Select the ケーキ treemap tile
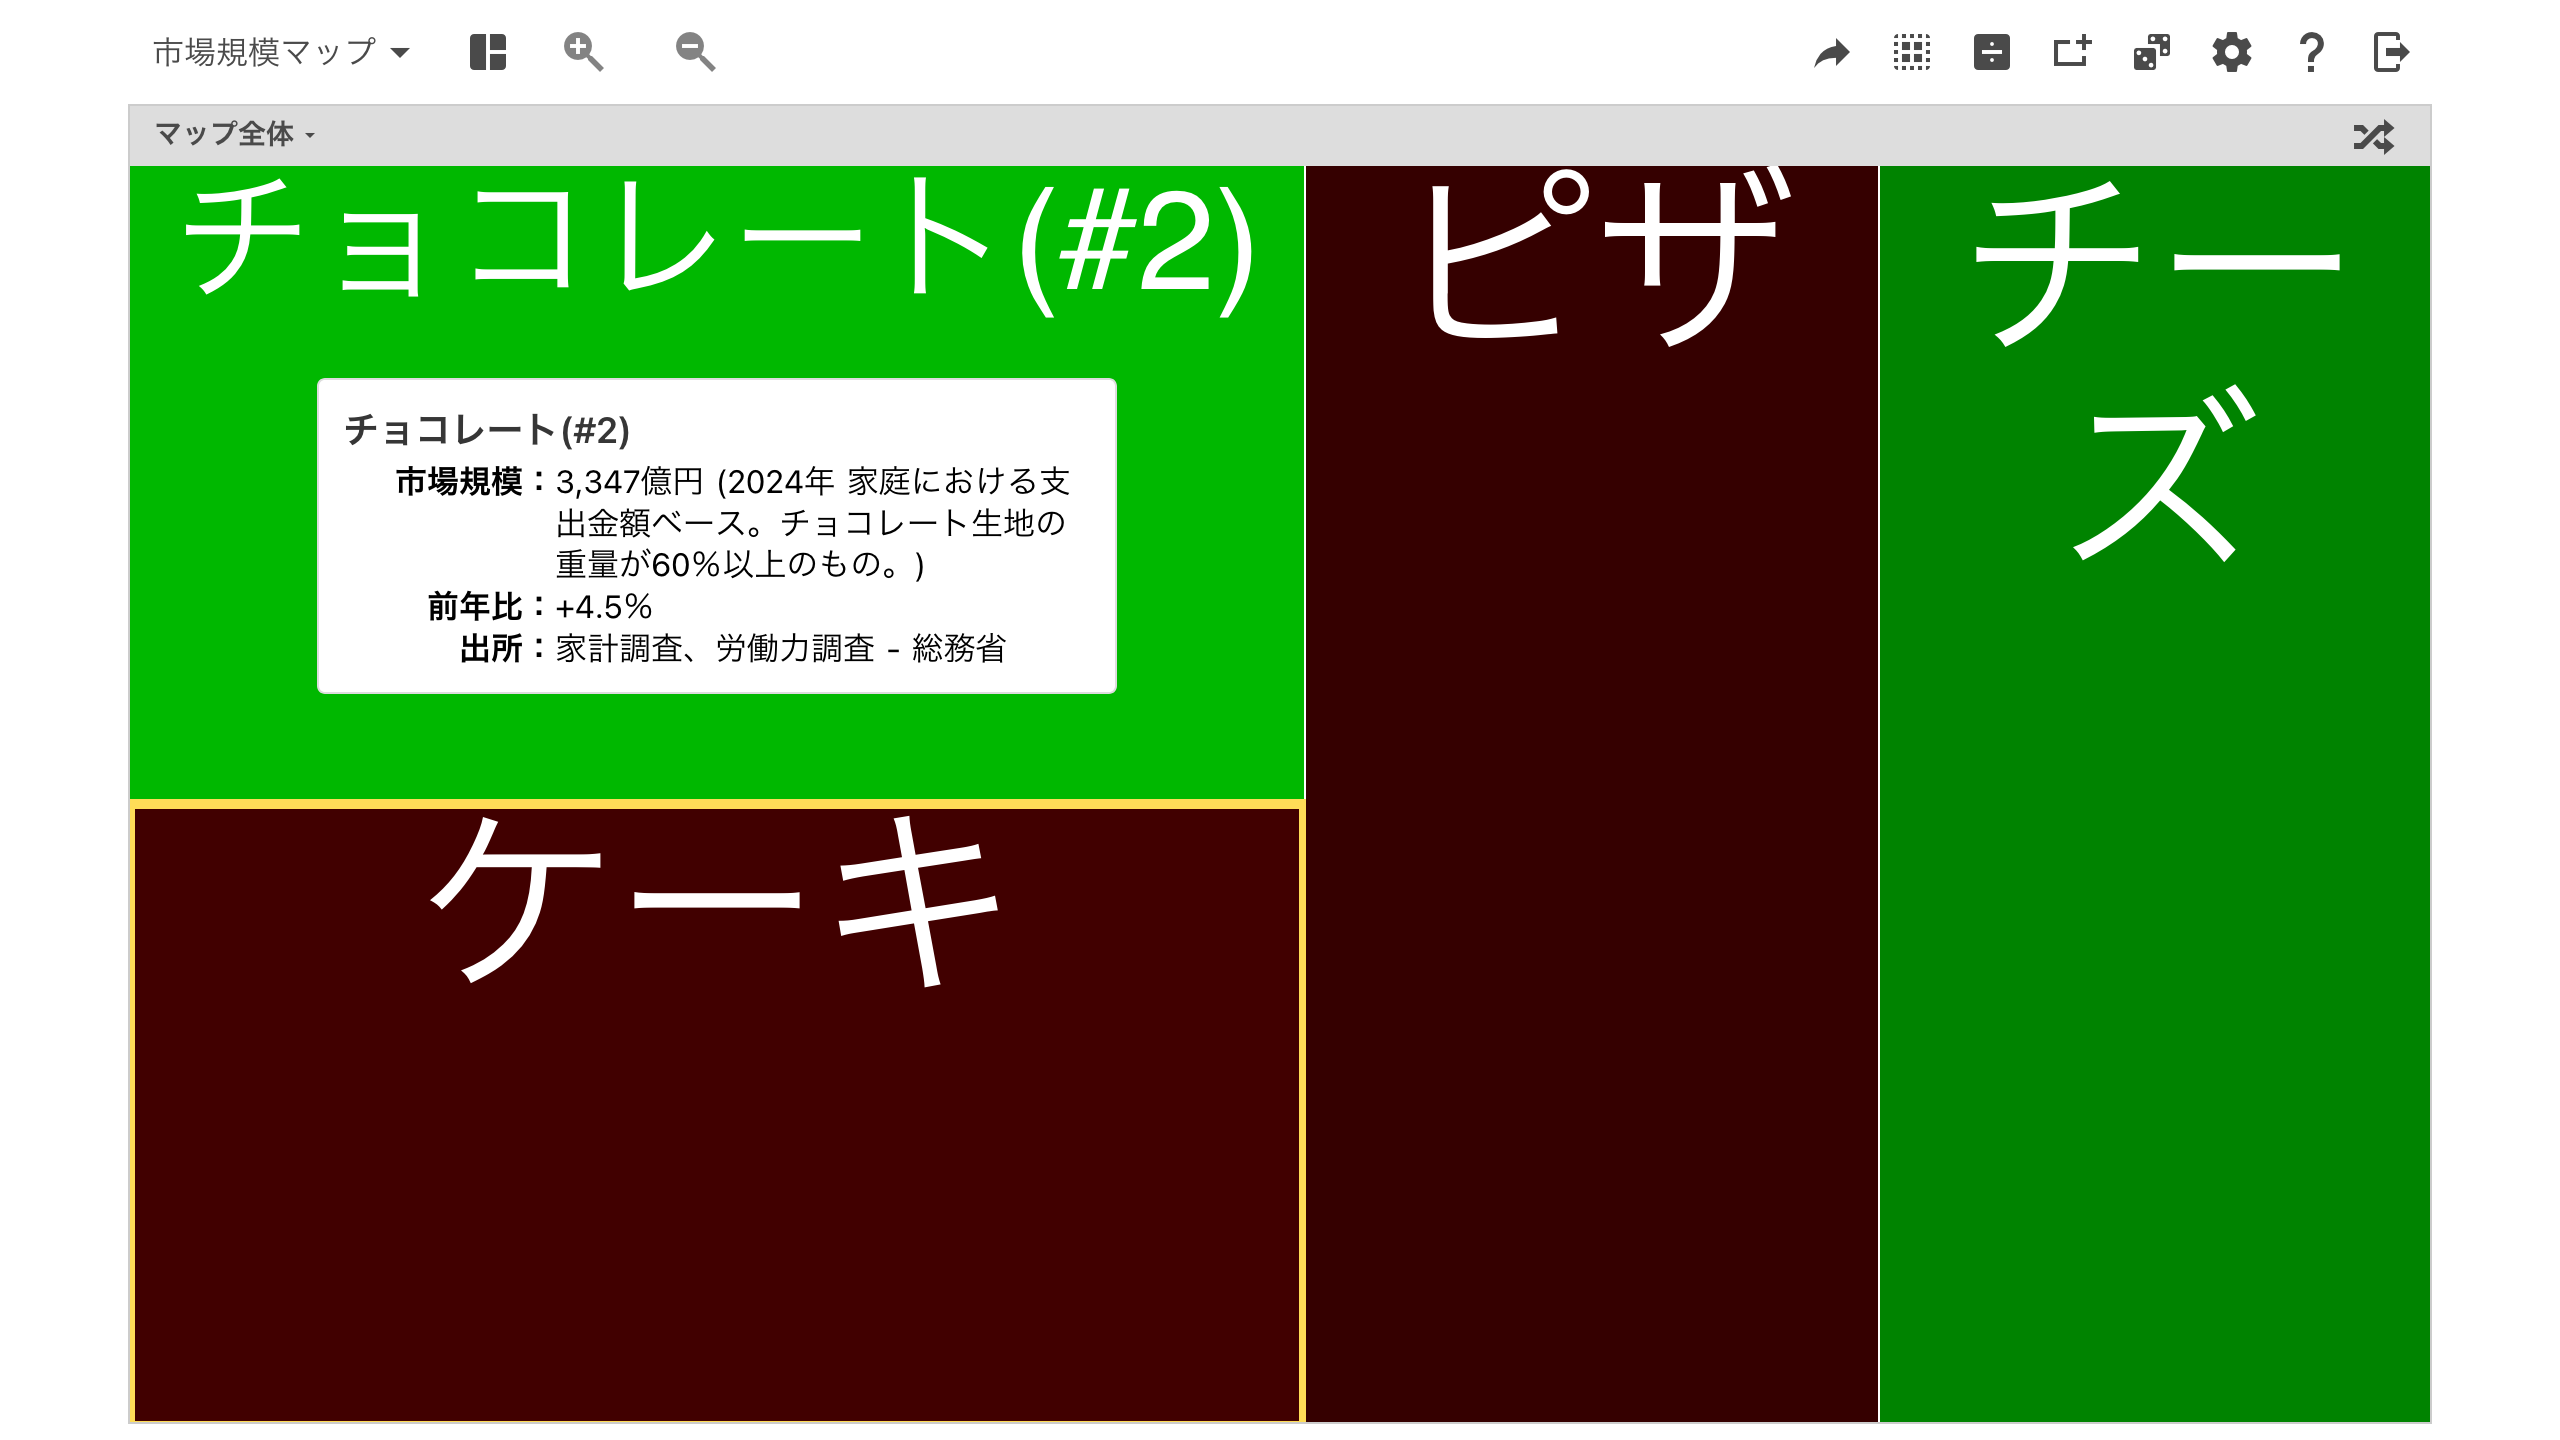This screenshot has width=2560, height=1440. [716, 1112]
